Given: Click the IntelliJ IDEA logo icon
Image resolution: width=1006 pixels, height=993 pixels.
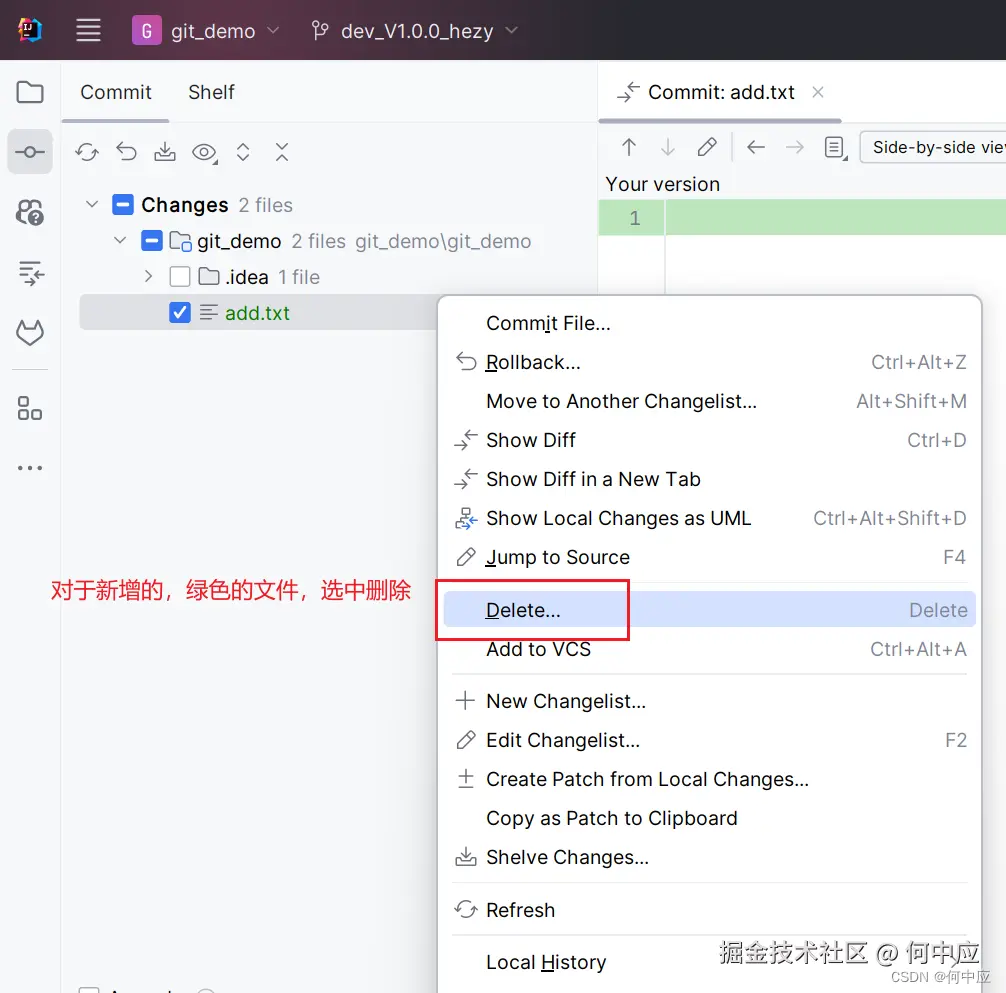Looking at the screenshot, I should (x=30, y=30).
